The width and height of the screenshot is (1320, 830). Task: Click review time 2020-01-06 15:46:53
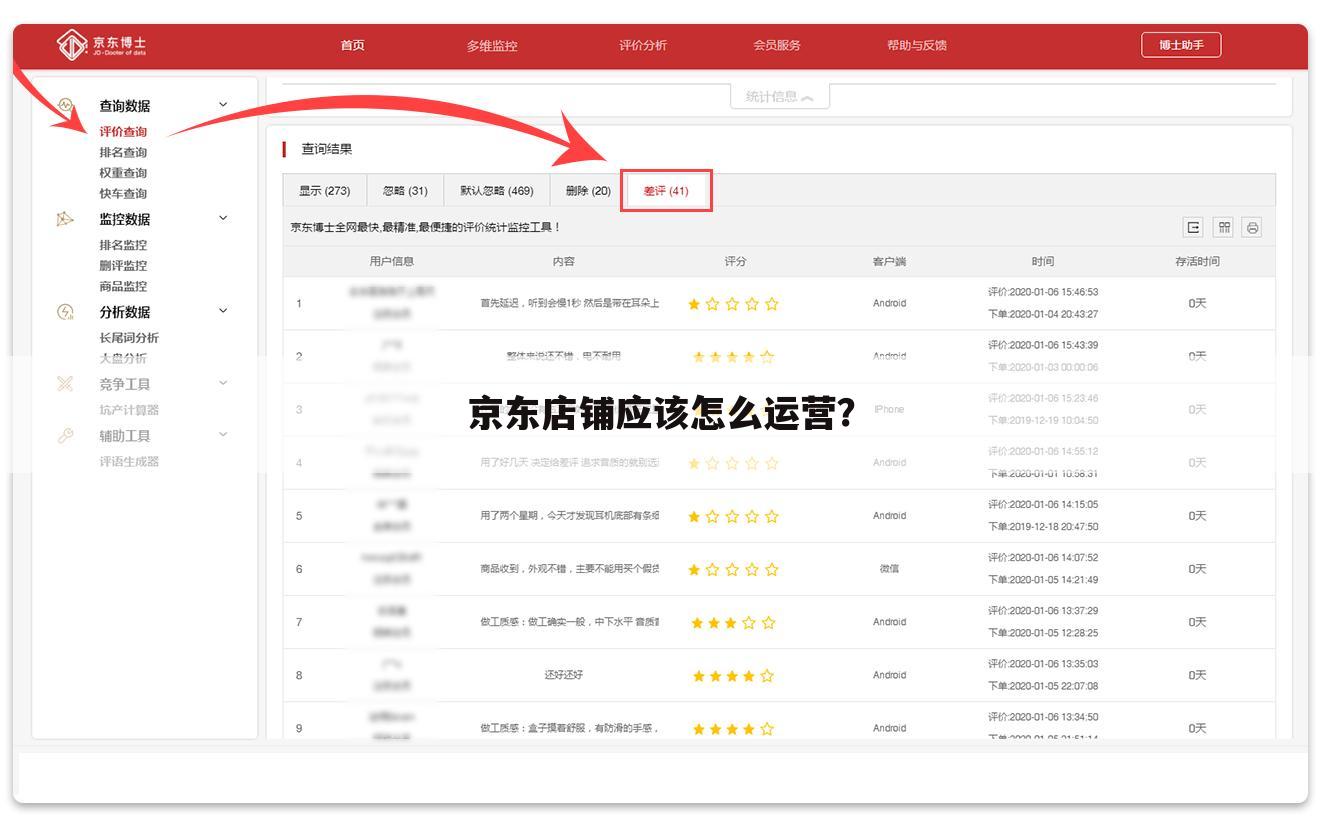(x=1043, y=292)
